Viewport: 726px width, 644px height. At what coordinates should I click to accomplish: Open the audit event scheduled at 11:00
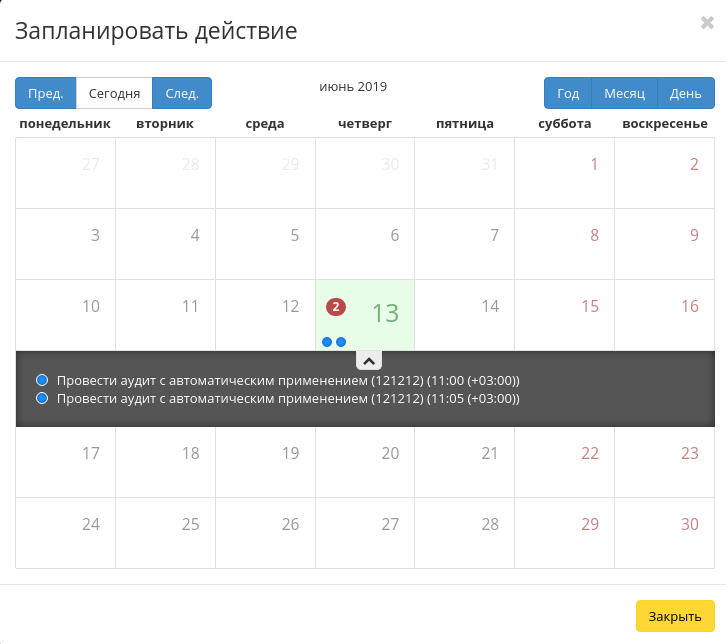pos(288,381)
